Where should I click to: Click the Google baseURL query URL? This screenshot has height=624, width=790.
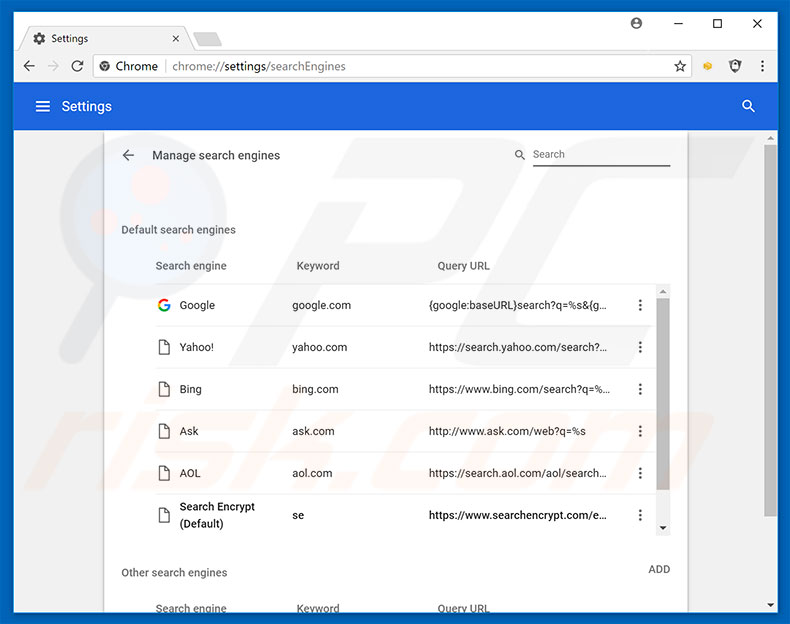pyautogui.click(x=517, y=305)
